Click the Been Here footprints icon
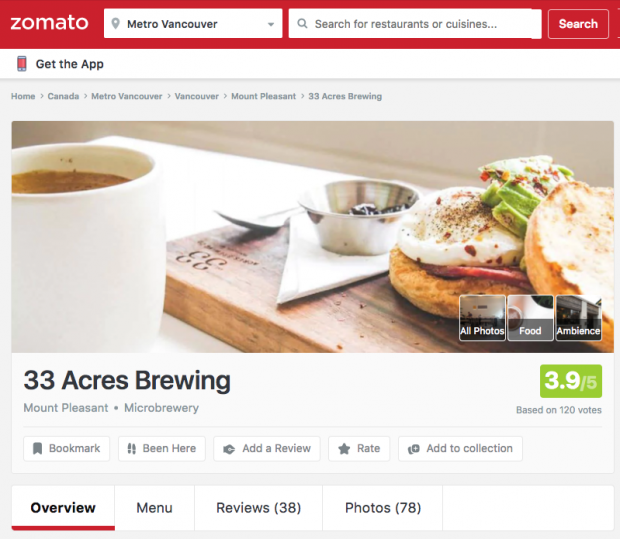Viewport: 620px width, 539px height. coord(132,448)
